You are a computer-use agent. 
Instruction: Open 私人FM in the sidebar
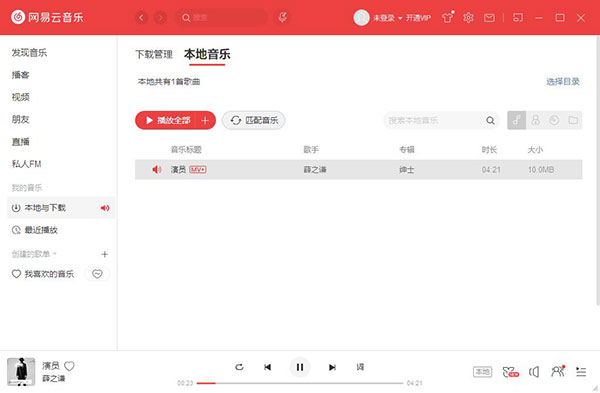tap(26, 164)
